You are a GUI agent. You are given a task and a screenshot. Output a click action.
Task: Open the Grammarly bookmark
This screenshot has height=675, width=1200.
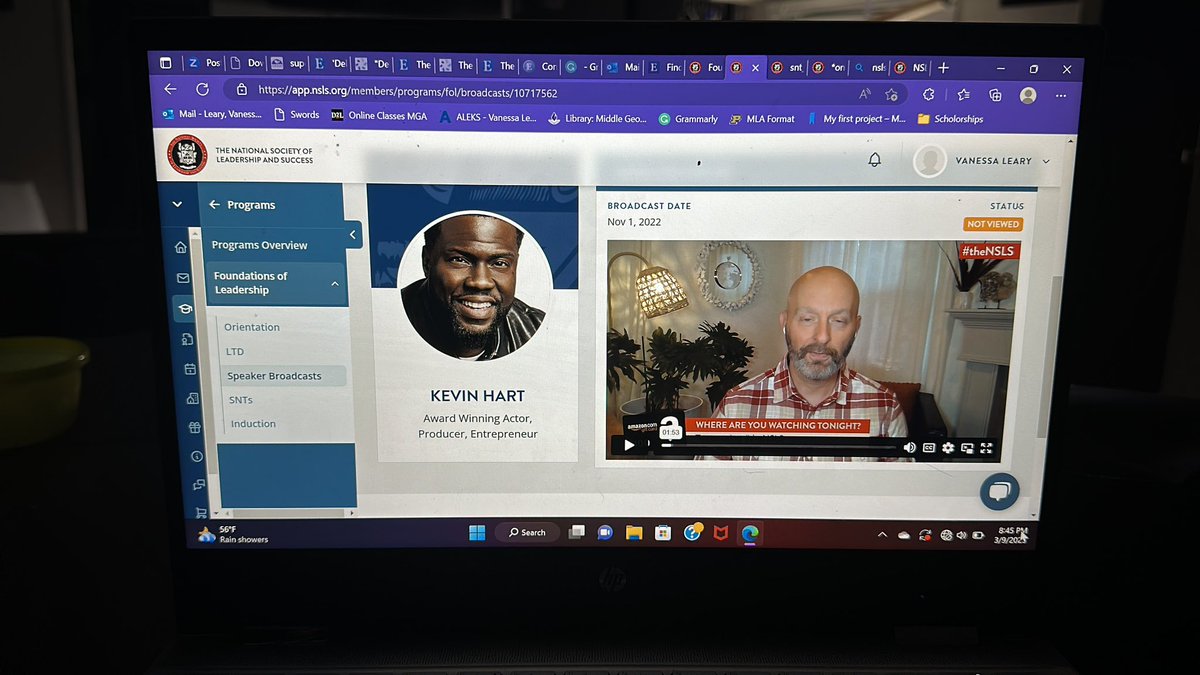pos(688,119)
